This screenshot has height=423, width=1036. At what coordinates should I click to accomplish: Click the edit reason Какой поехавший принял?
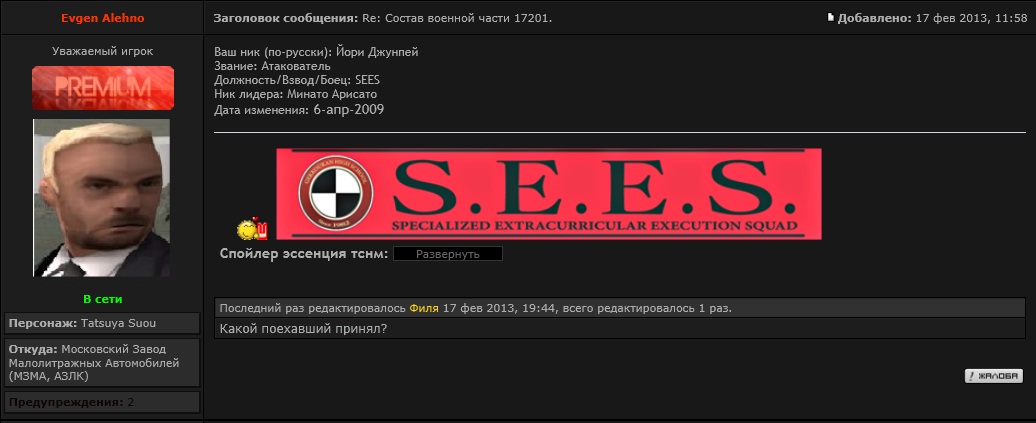click(x=303, y=328)
